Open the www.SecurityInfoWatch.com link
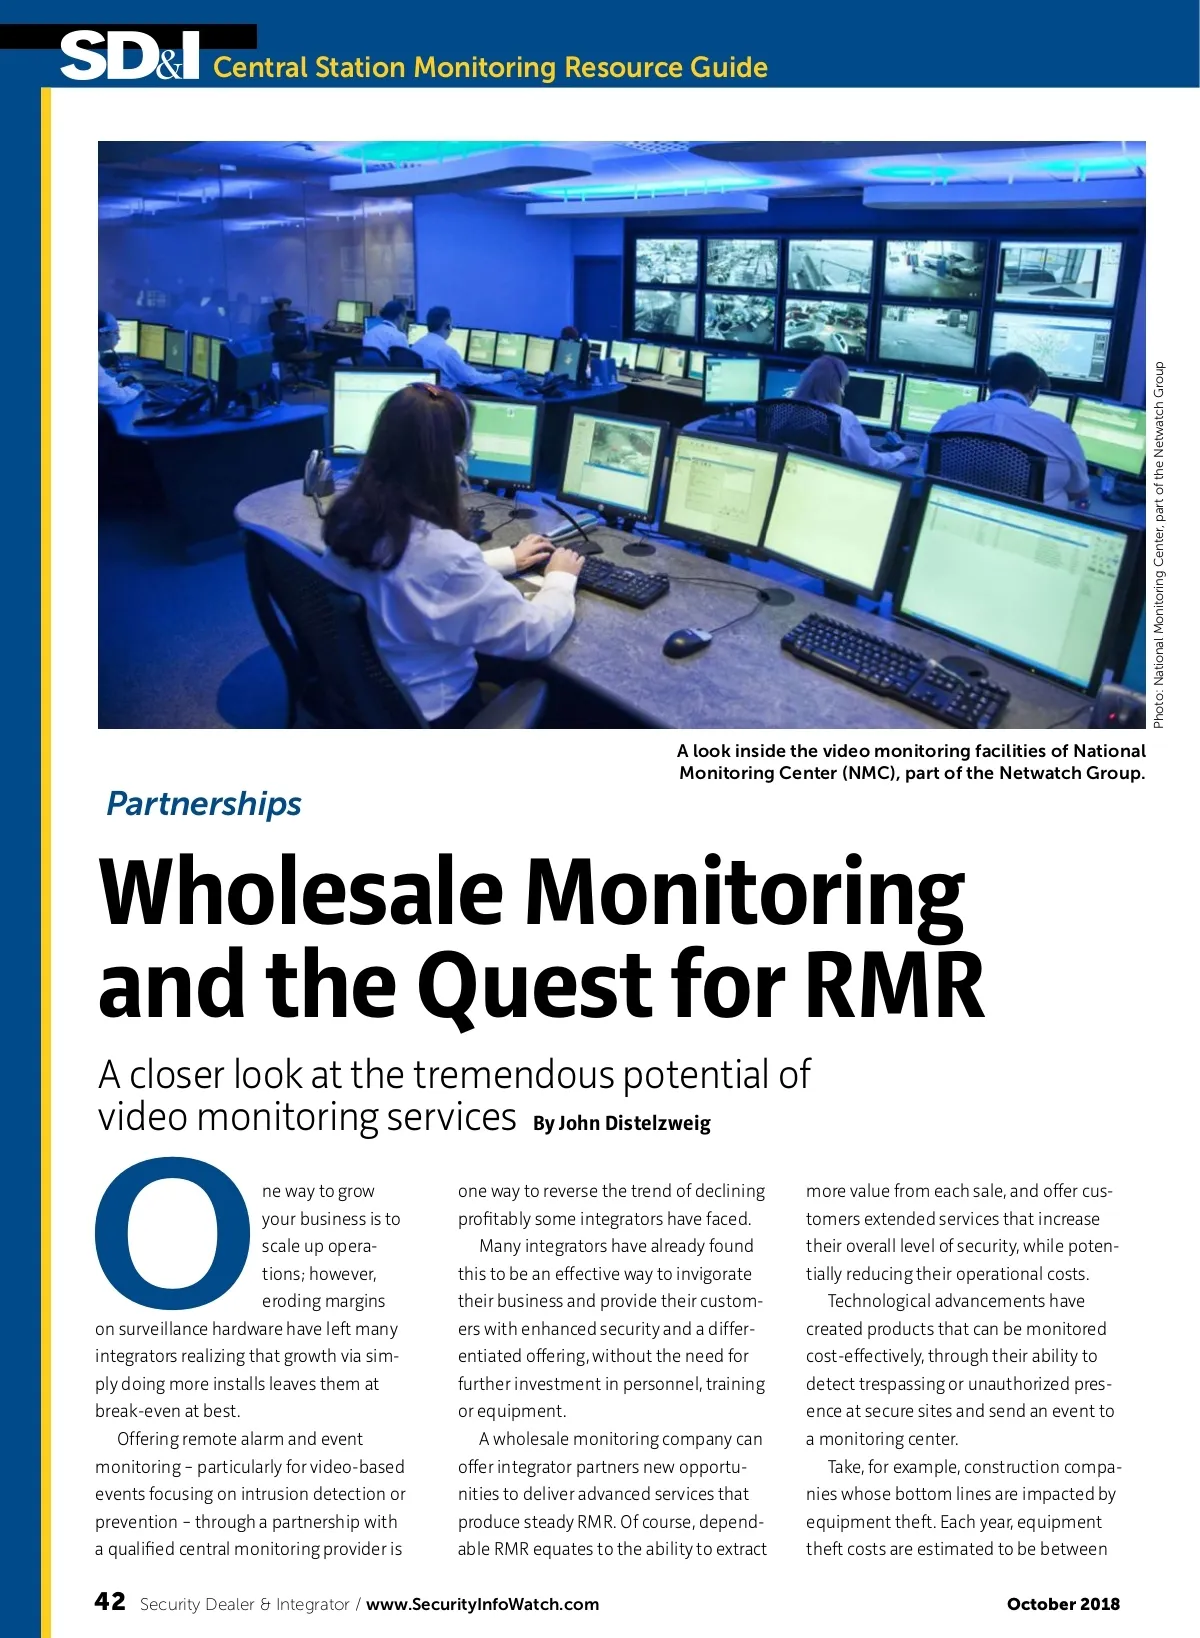This screenshot has height=1638, width=1200. [482, 1604]
